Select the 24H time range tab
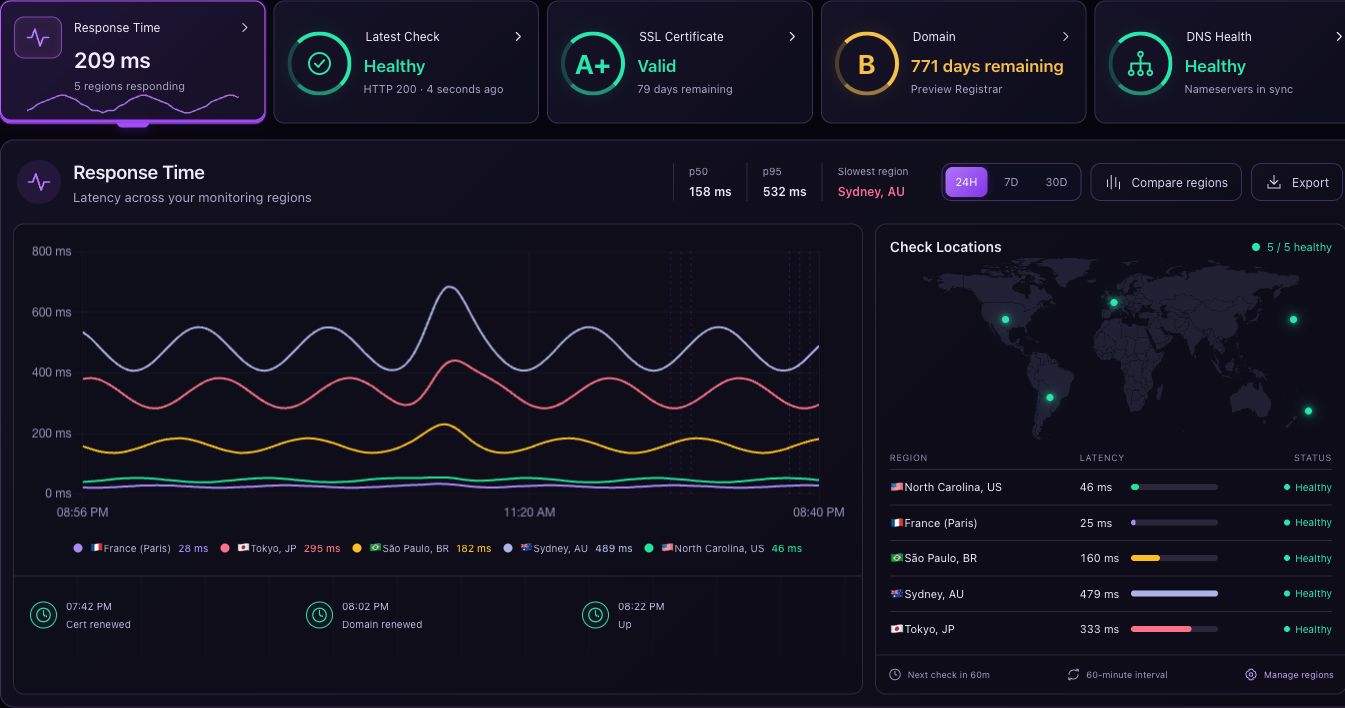The width and height of the screenshot is (1345, 708). click(x=966, y=182)
